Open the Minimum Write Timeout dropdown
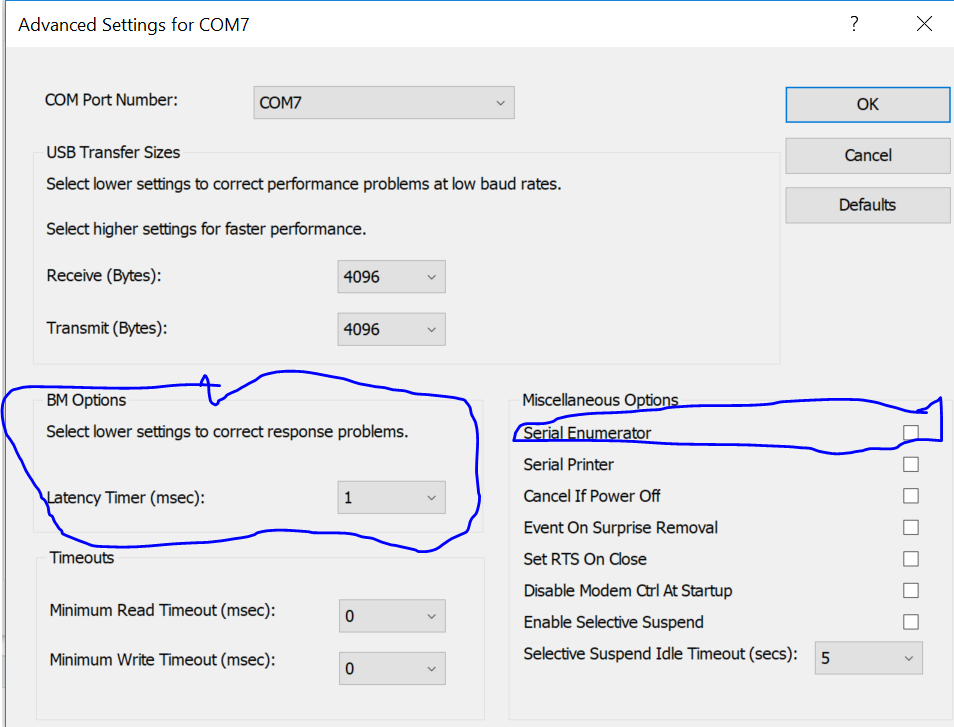This screenshot has height=727, width=954. tap(392, 669)
